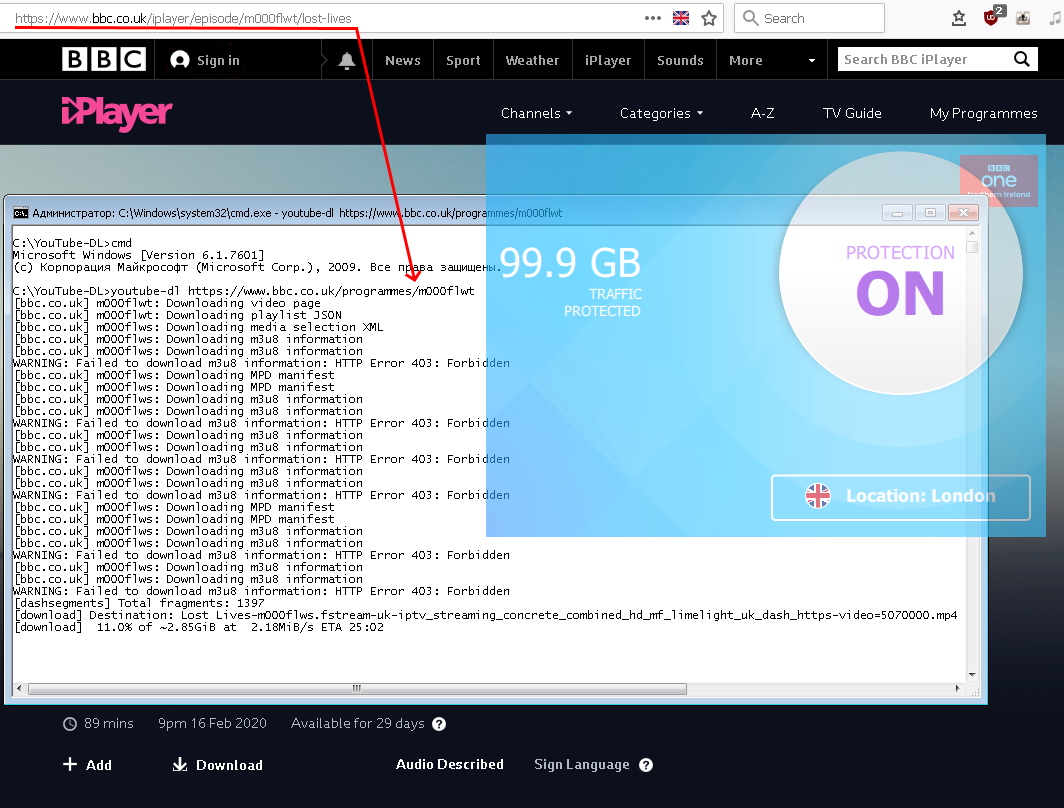
Task: Open the A-Z listing
Action: (763, 113)
